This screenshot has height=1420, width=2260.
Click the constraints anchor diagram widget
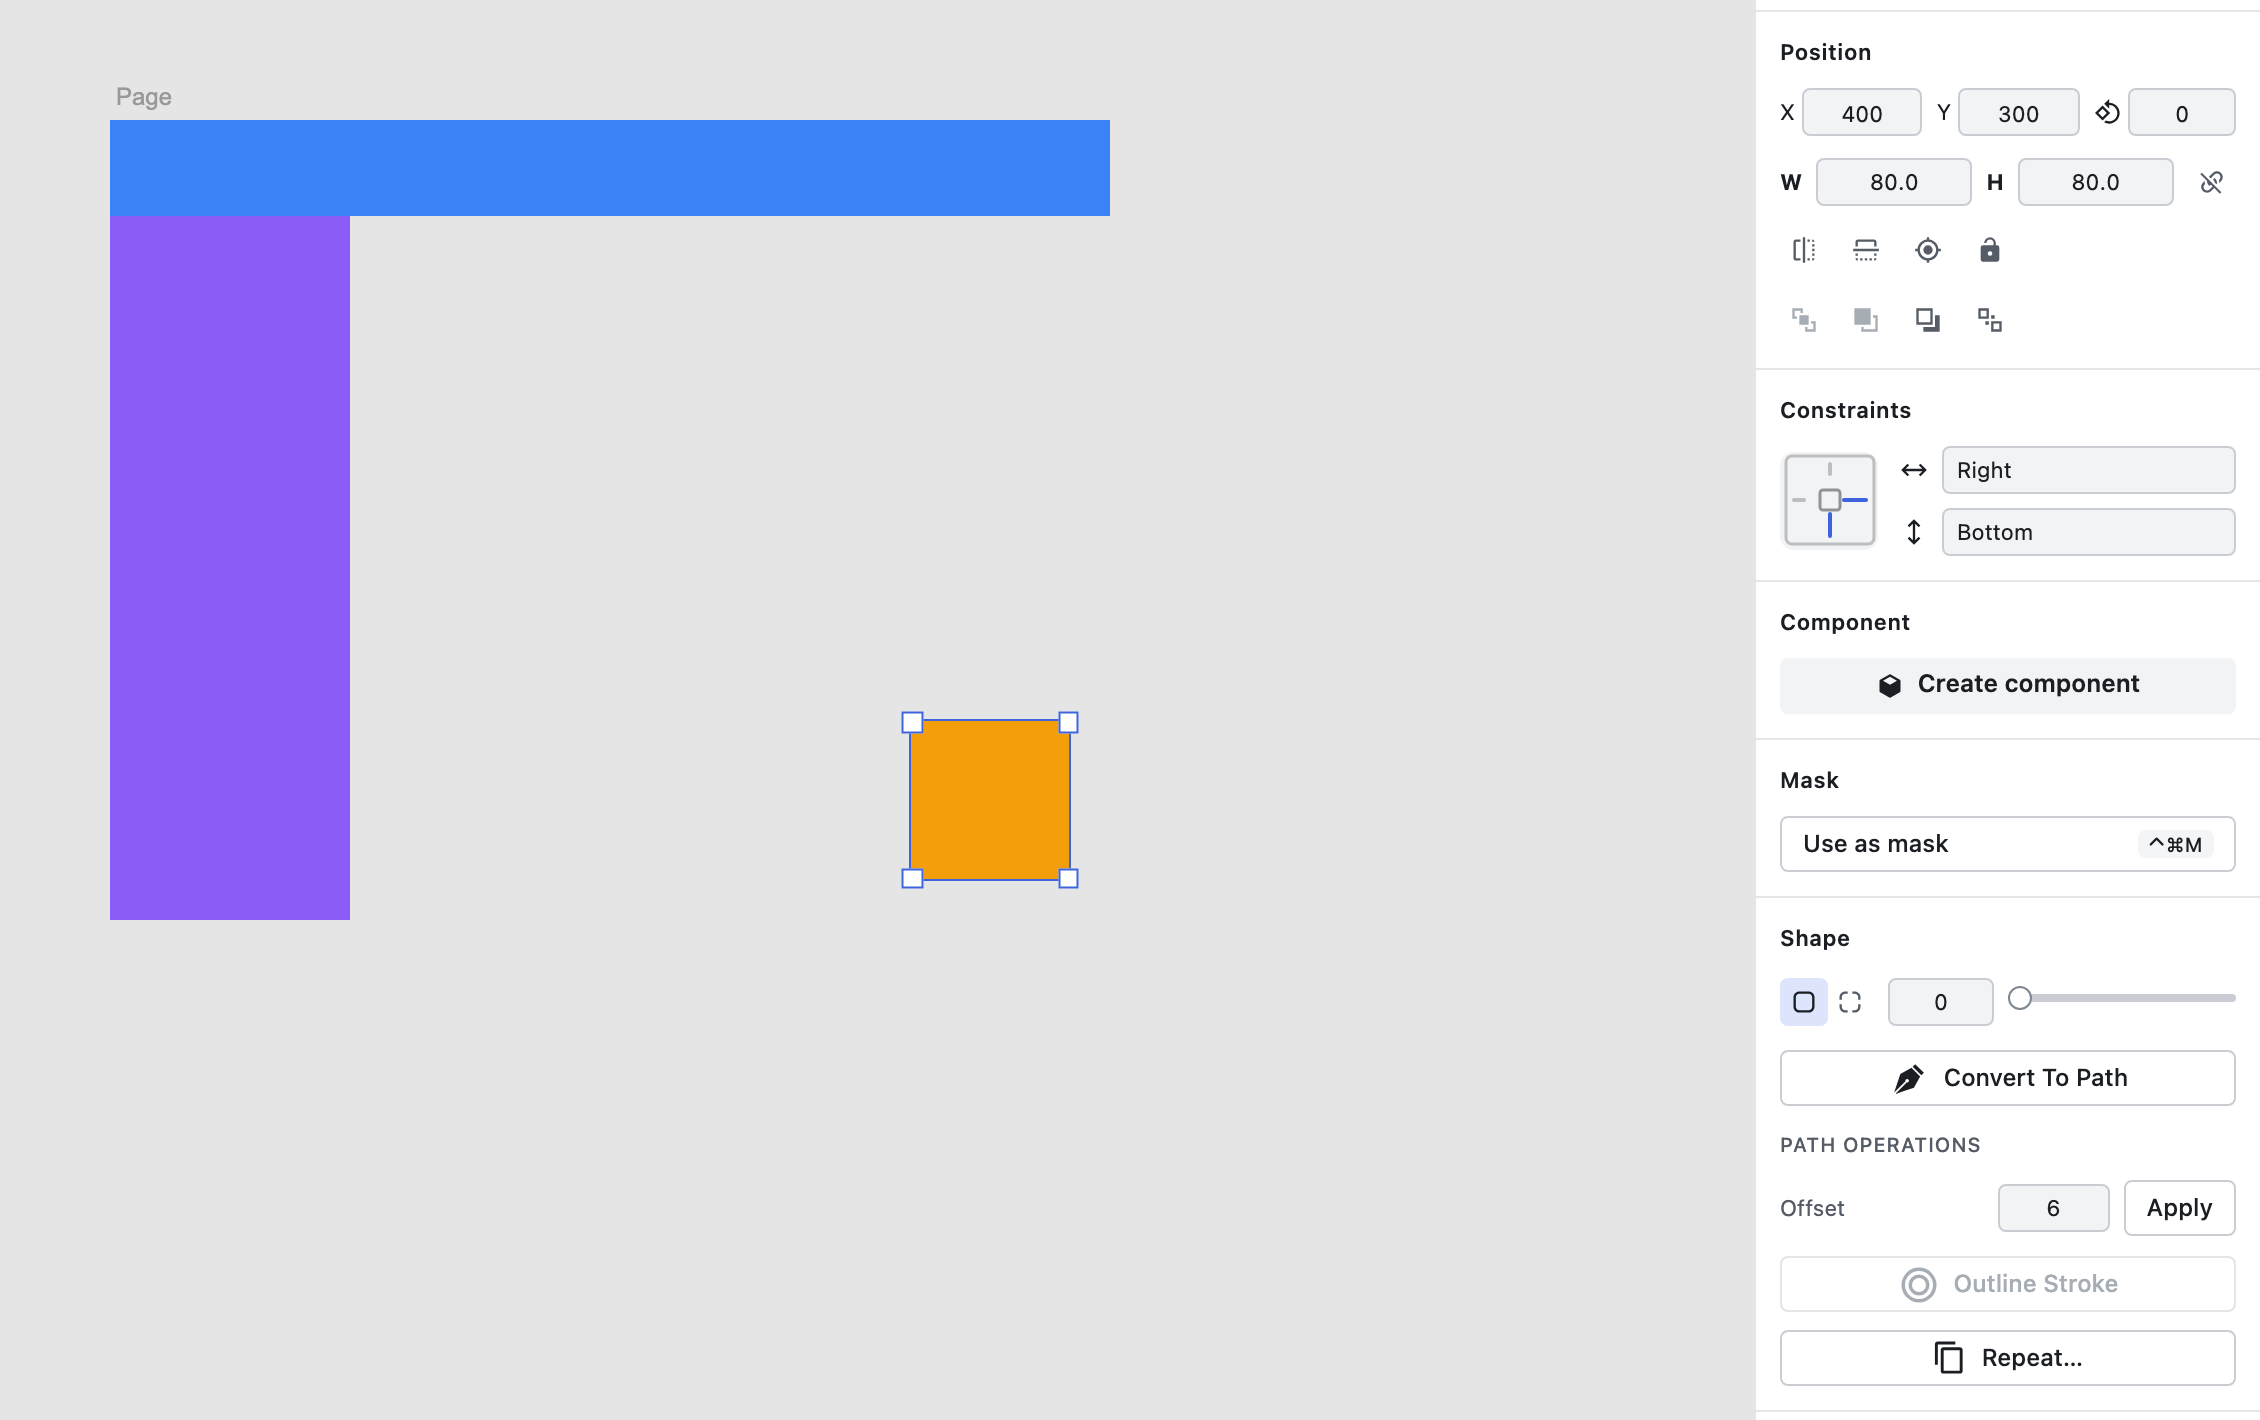[1829, 500]
